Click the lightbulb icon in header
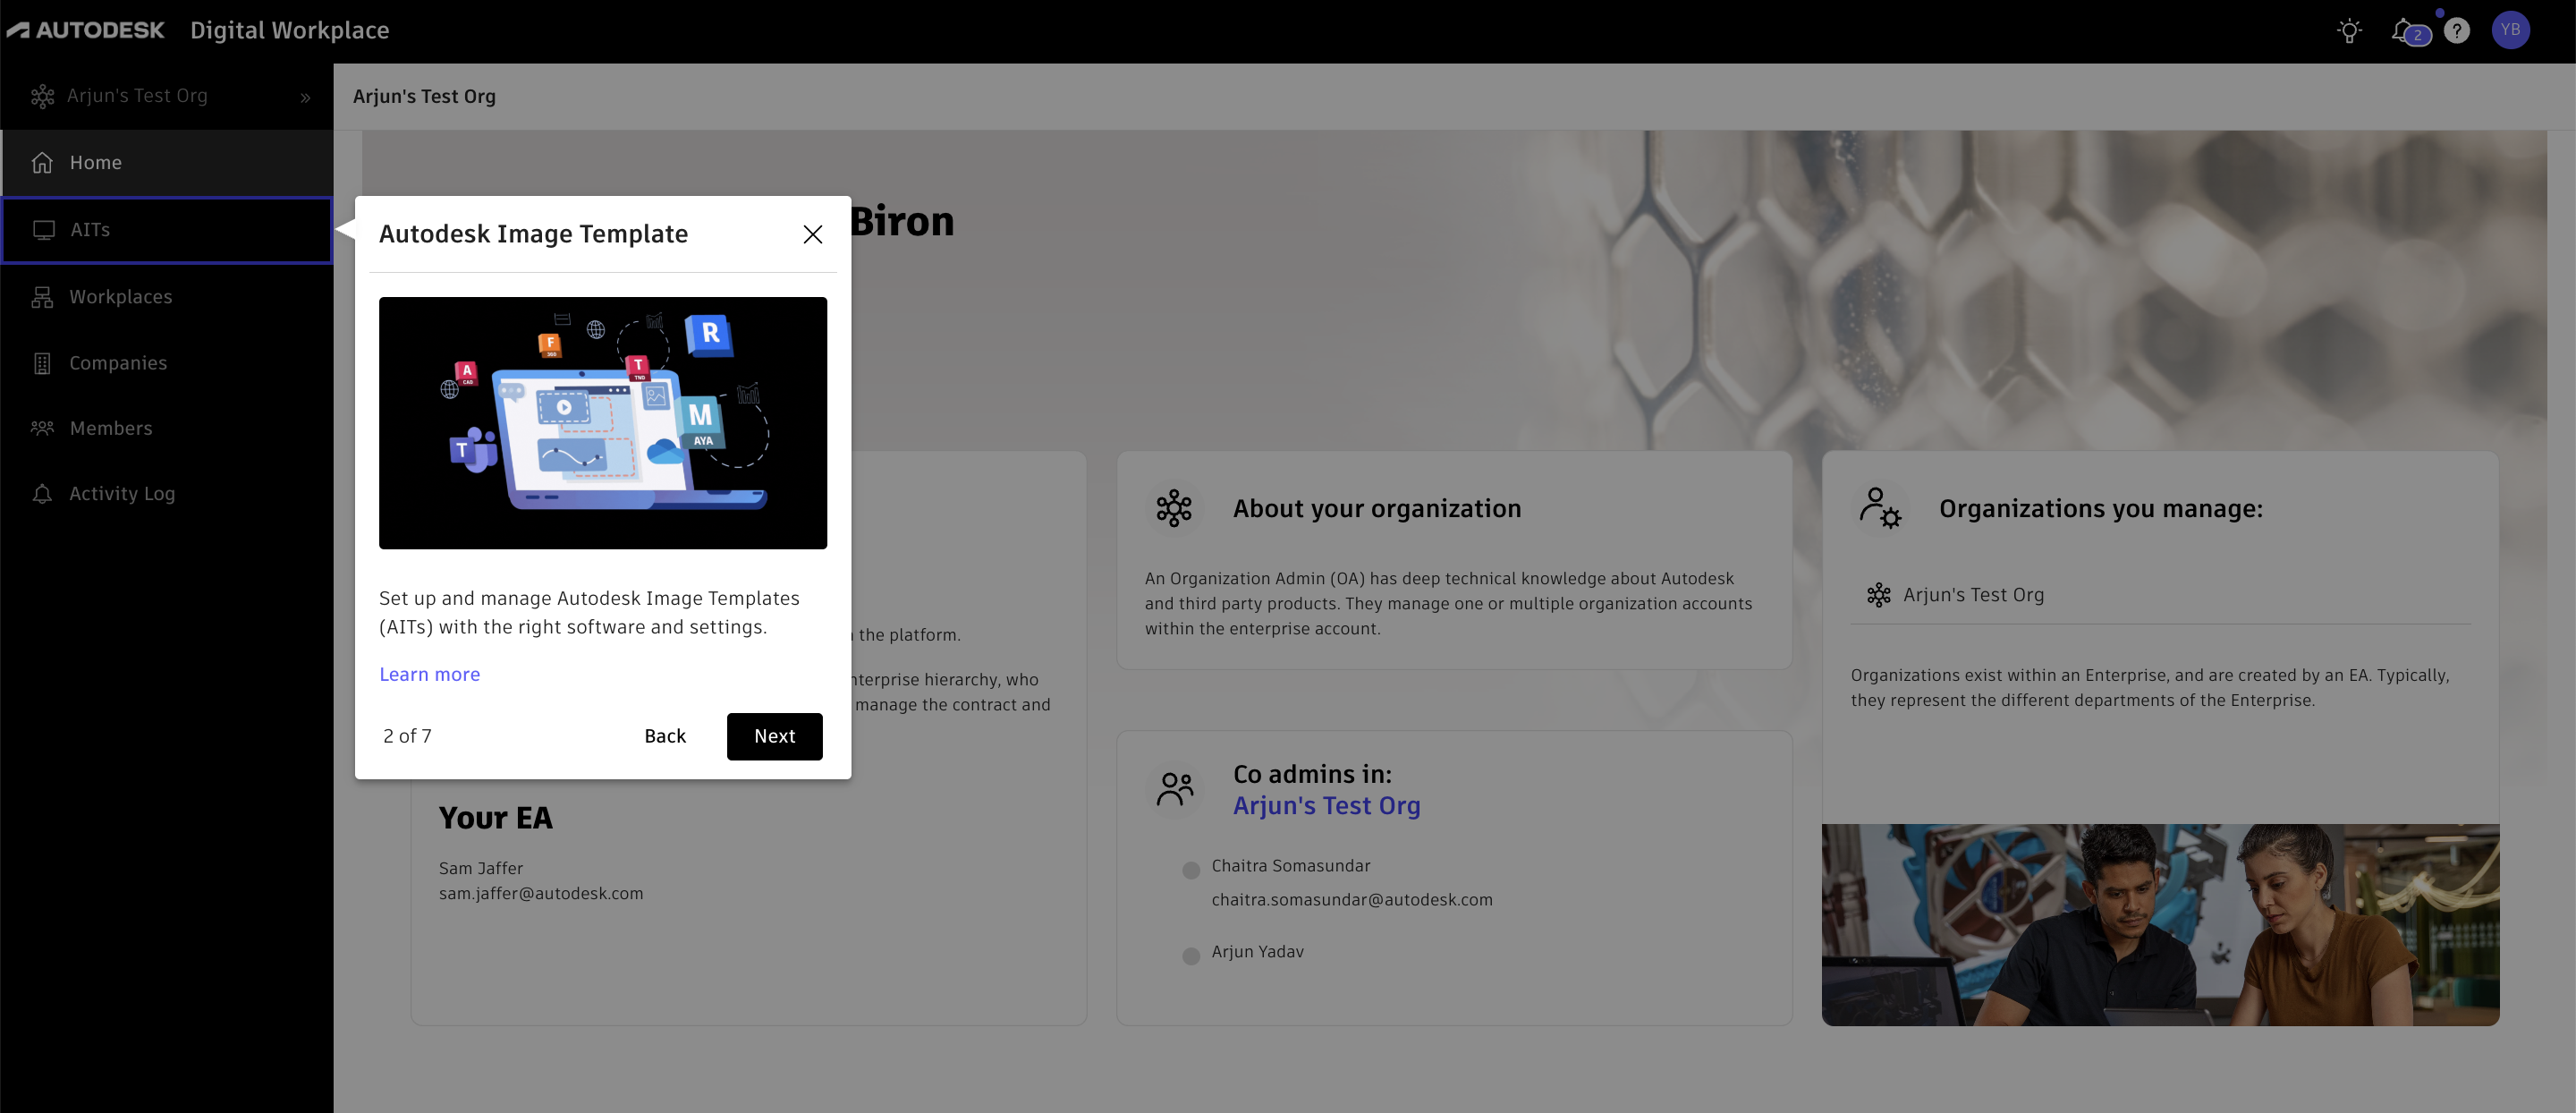The height and width of the screenshot is (1113, 2576). click(x=2349, y=31)
